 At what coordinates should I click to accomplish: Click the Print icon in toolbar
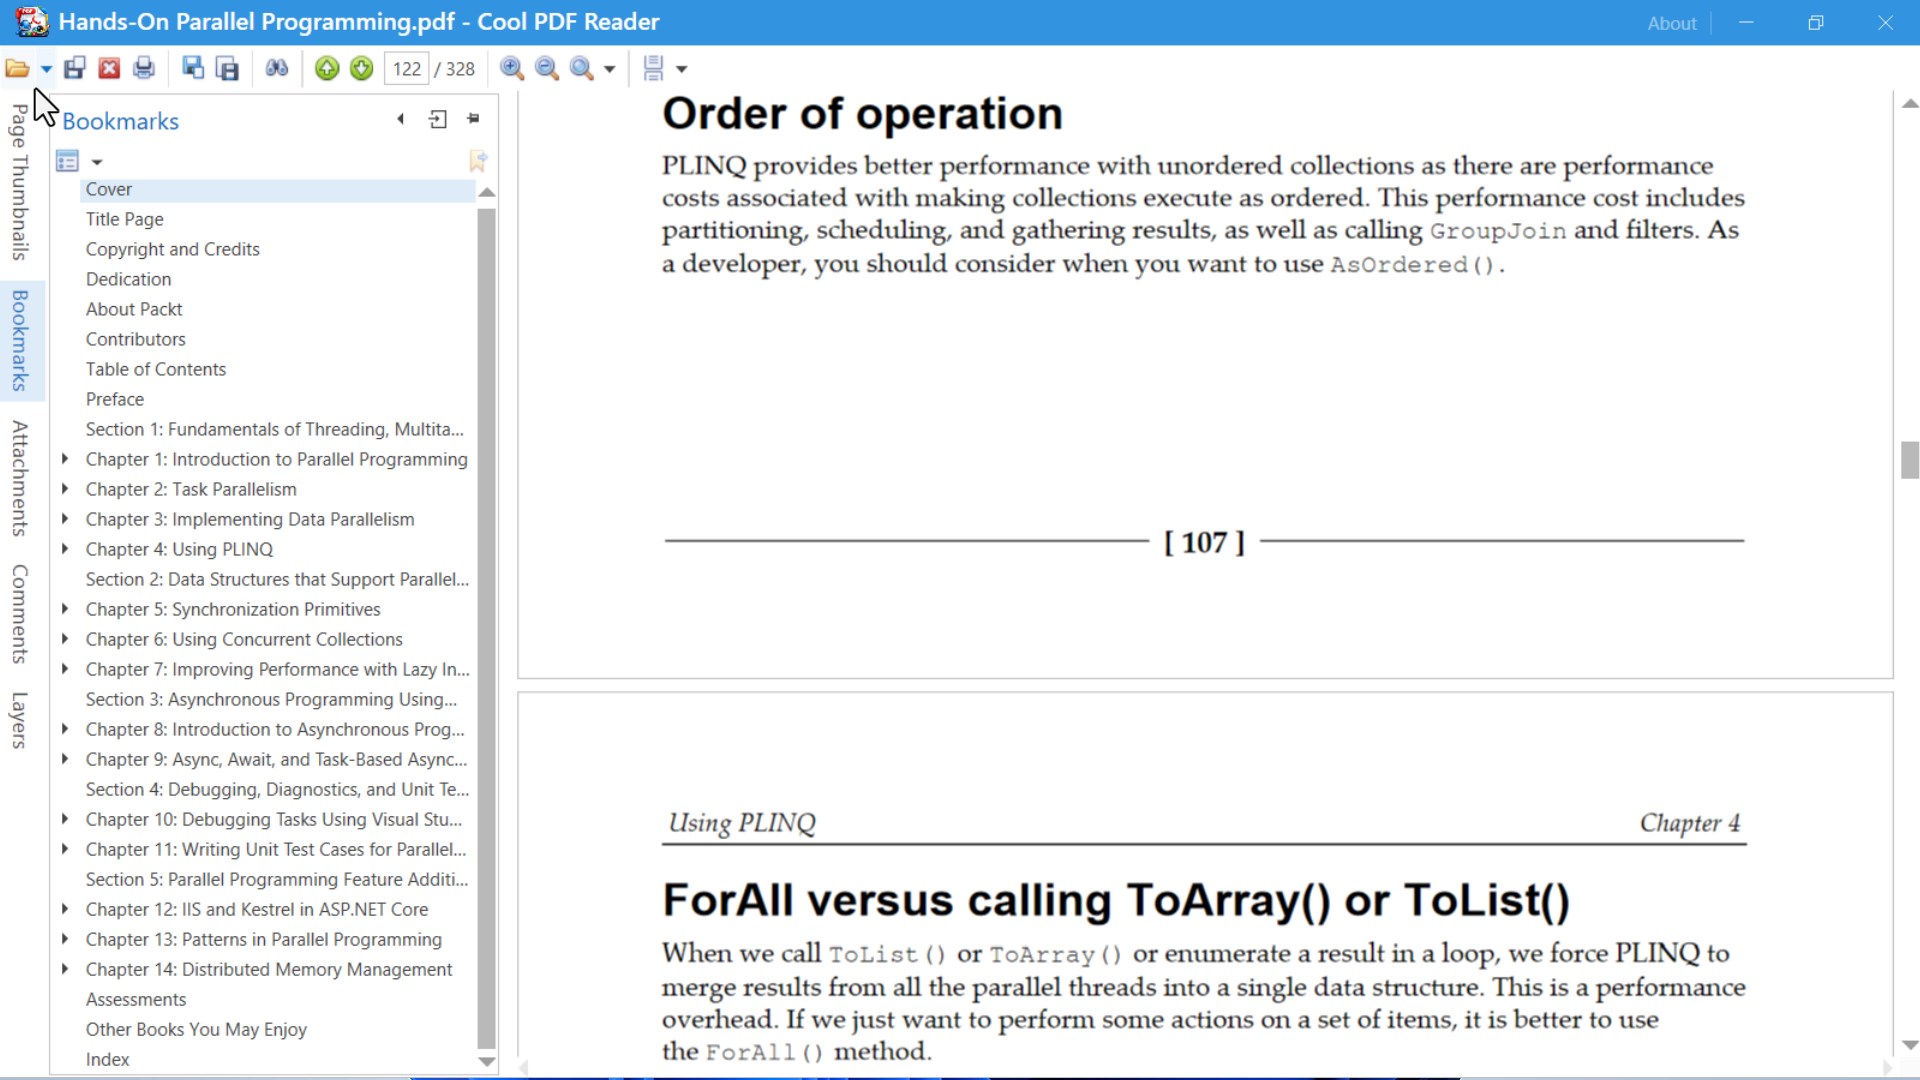pyautogui.click(x=144, y=68)
